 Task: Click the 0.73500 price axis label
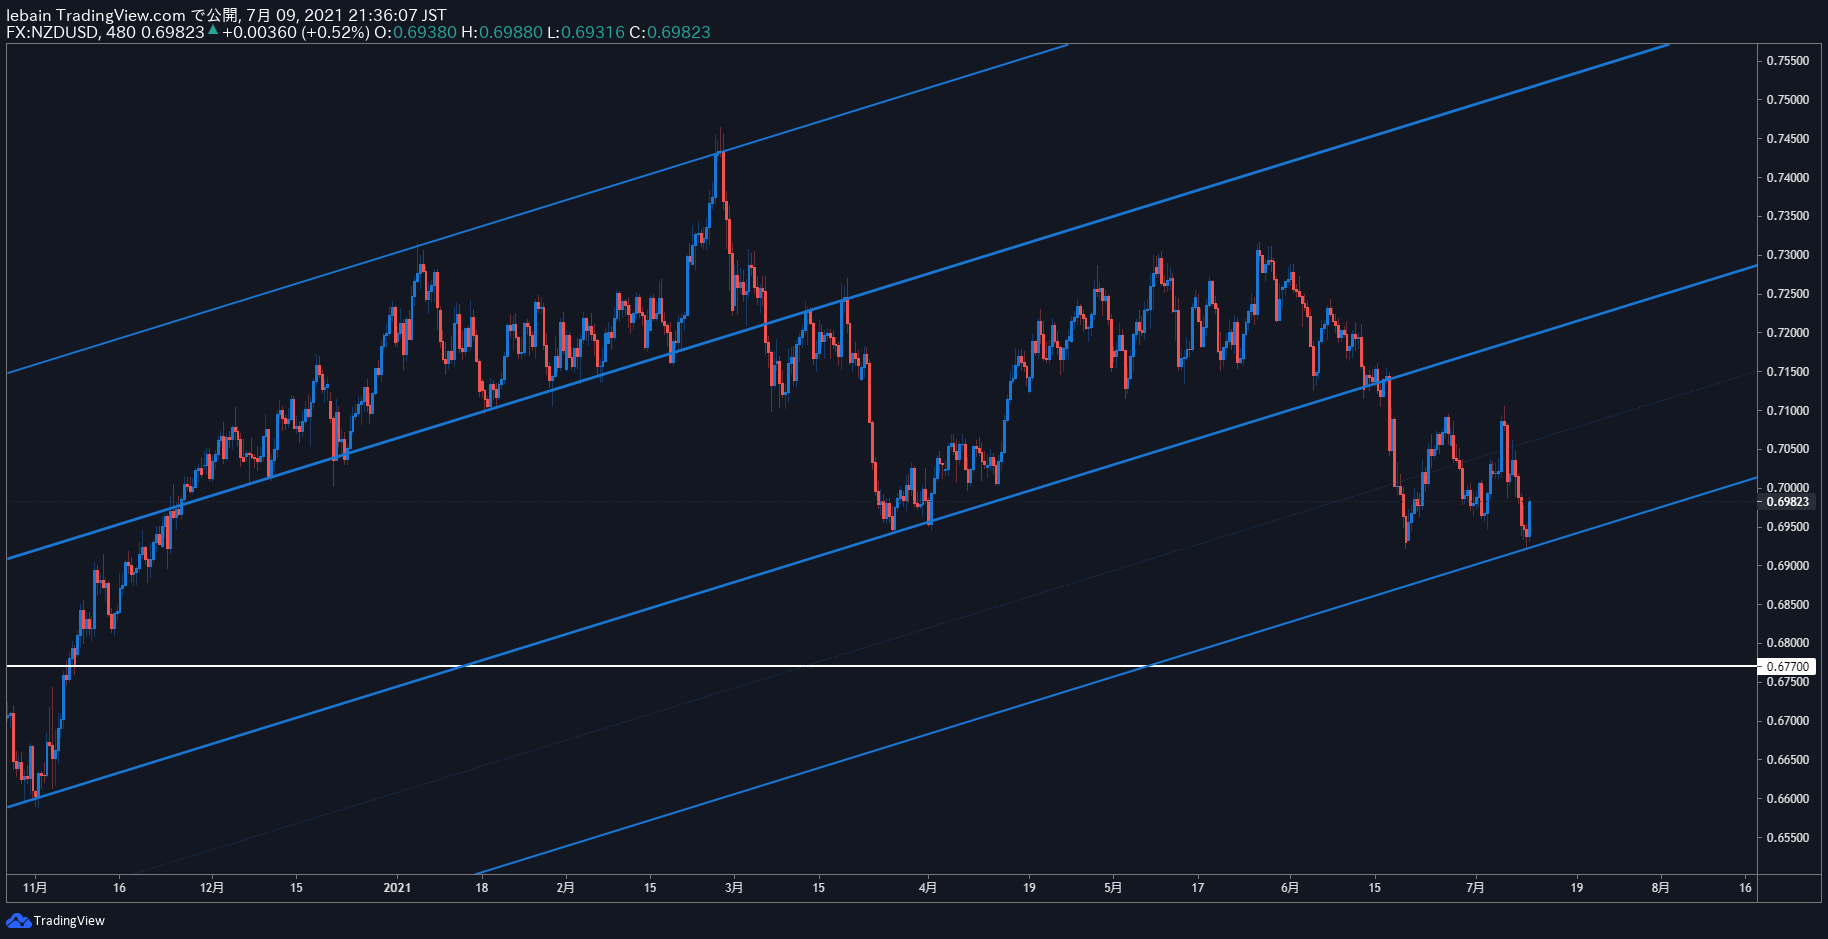pyautogui.click(x=1787, y=216)
